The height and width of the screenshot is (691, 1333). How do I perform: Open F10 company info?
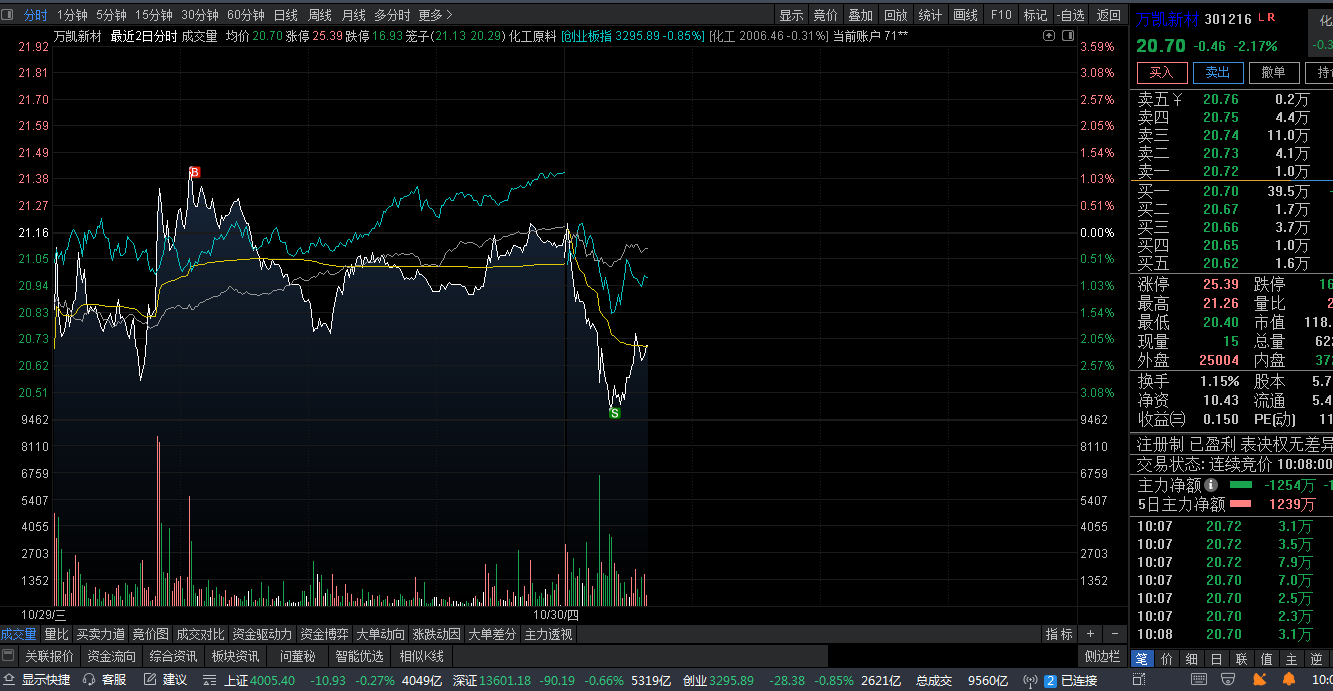pos(1000,15)
